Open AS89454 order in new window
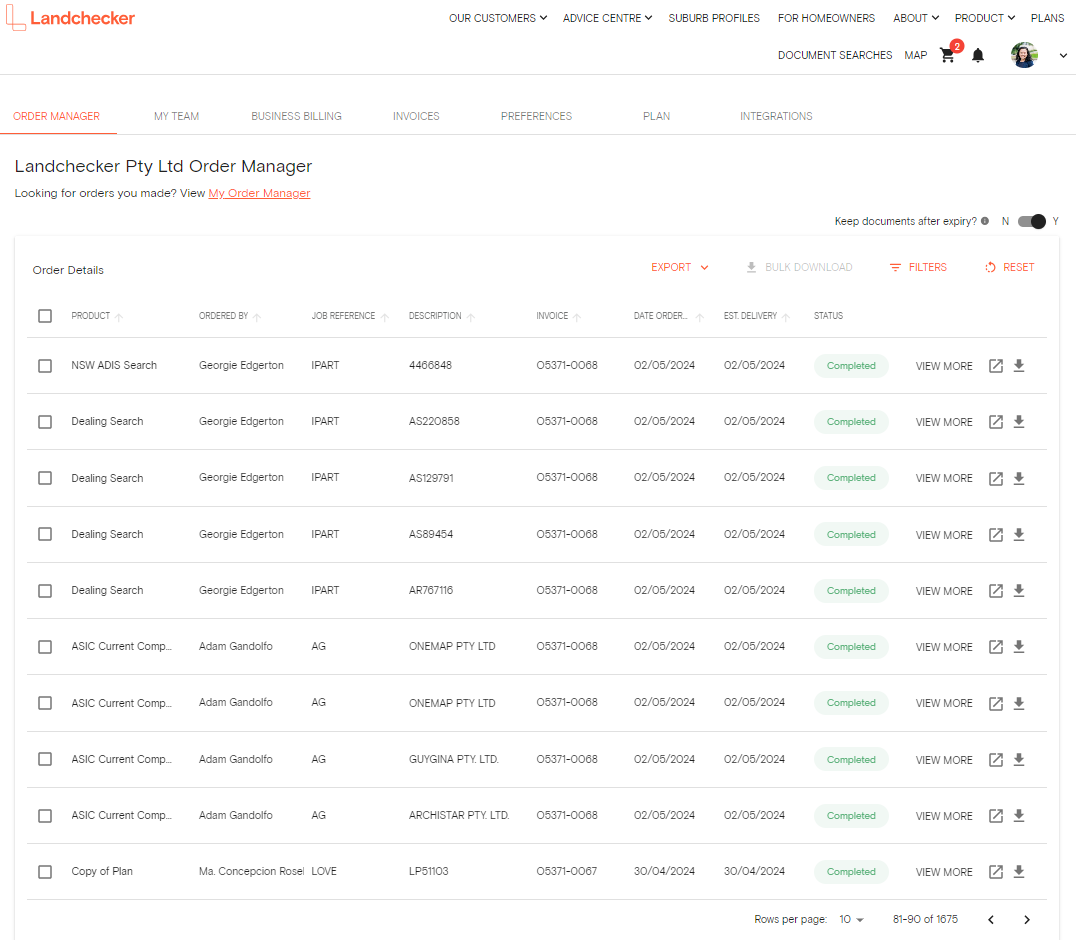 (996, 534)
